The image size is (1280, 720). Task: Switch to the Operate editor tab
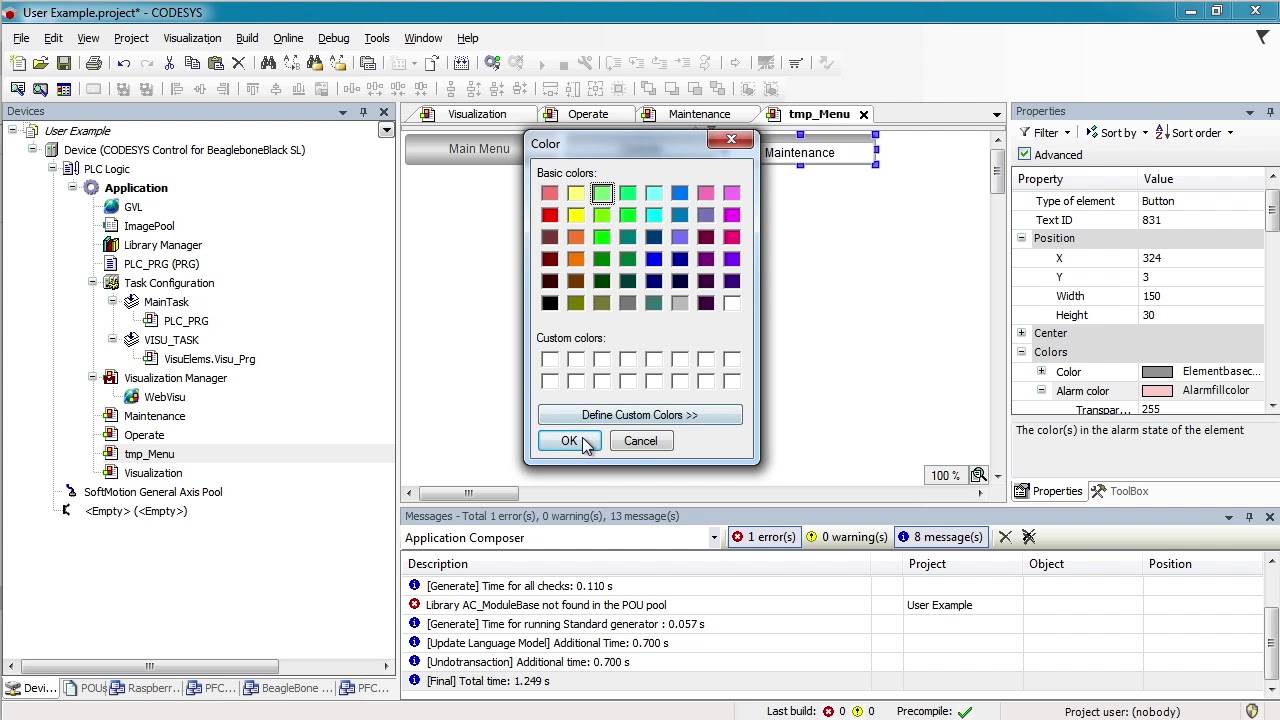point(588,114)
